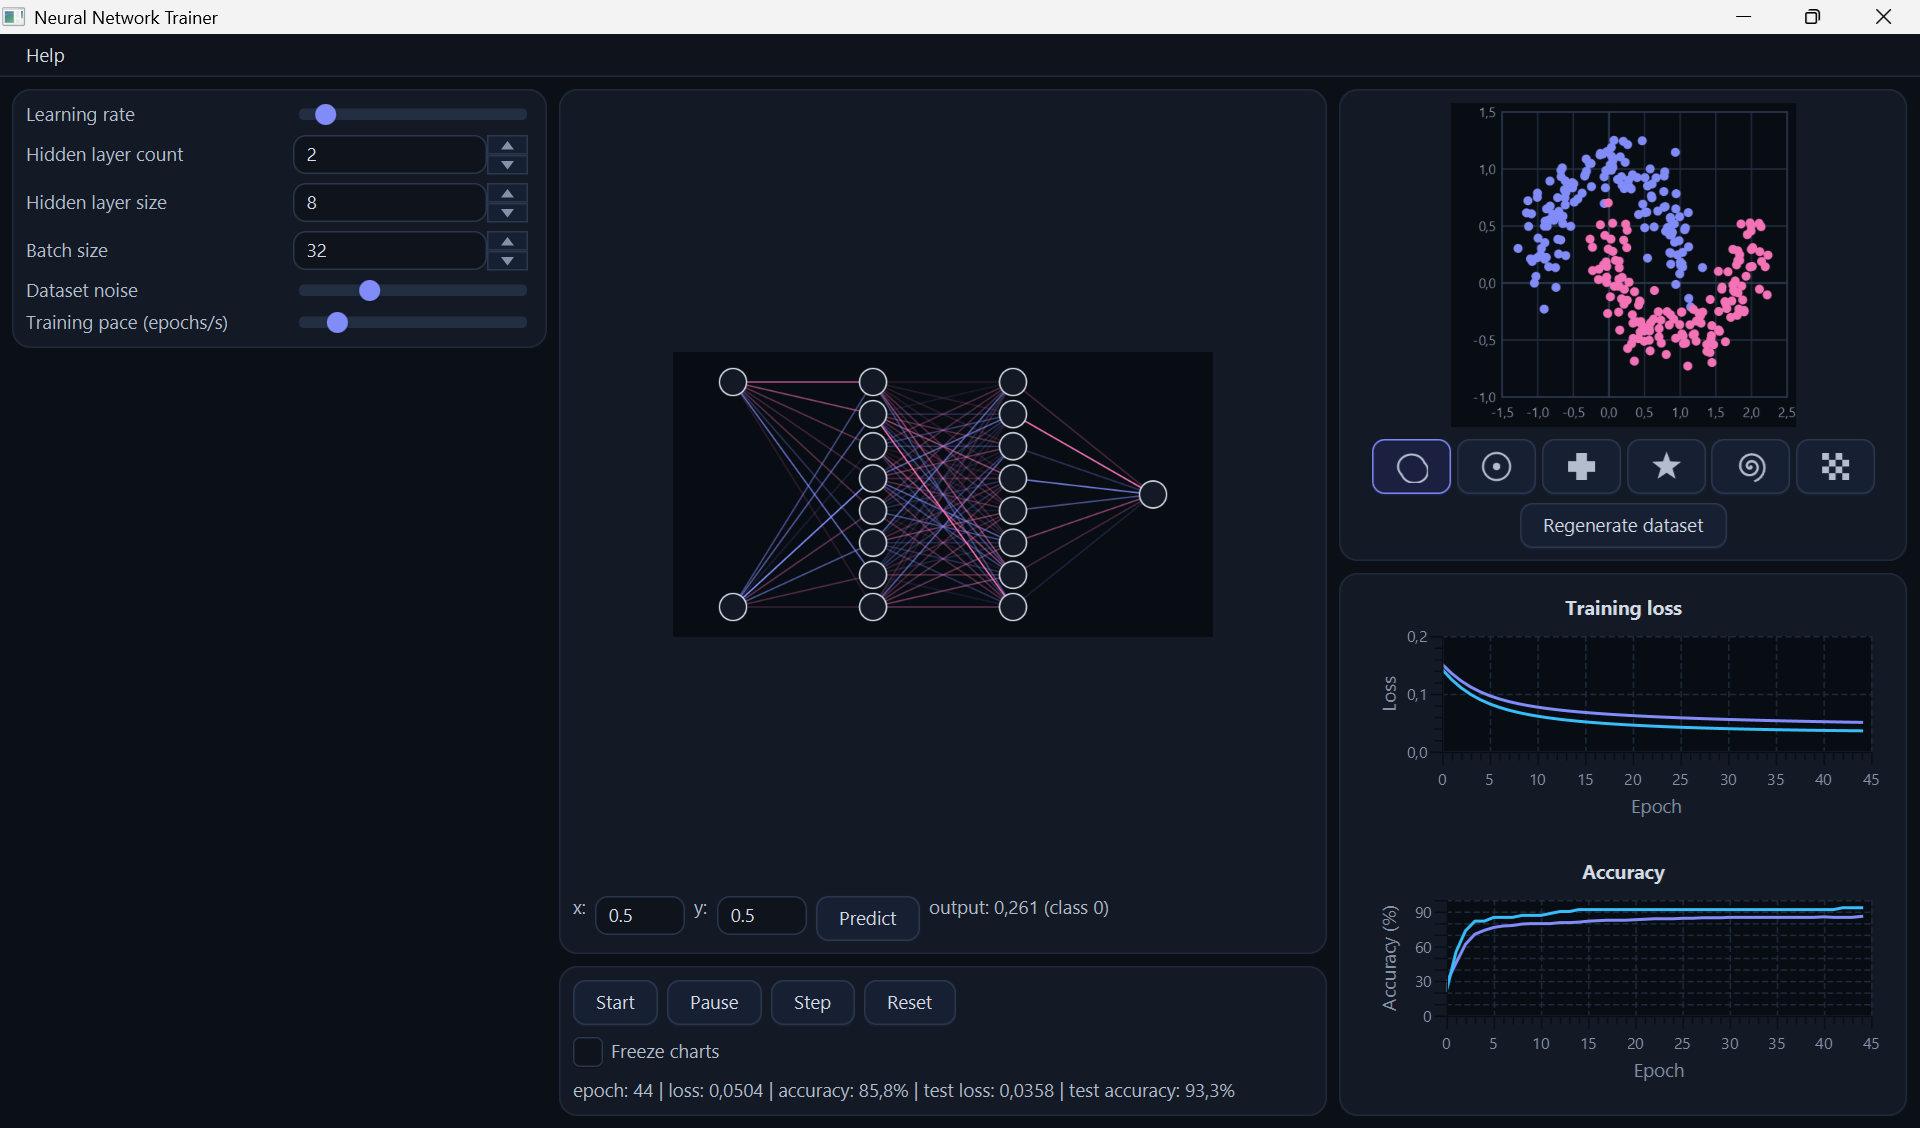Screen dimensions: 1920x1128
Task: Maximize or restore the application window
Action: (1812, 17)
